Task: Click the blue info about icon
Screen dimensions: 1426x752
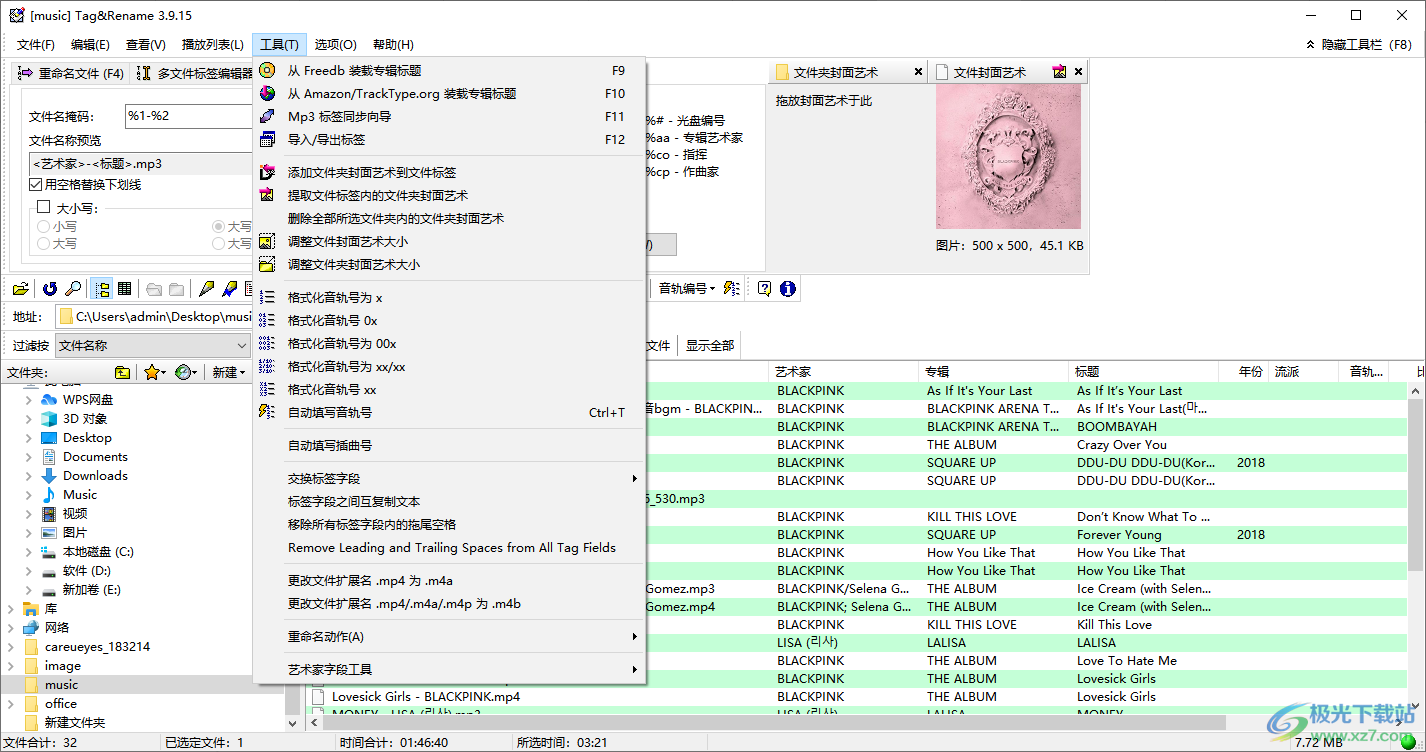Action: pyautogui.click(x=788, y=289)
